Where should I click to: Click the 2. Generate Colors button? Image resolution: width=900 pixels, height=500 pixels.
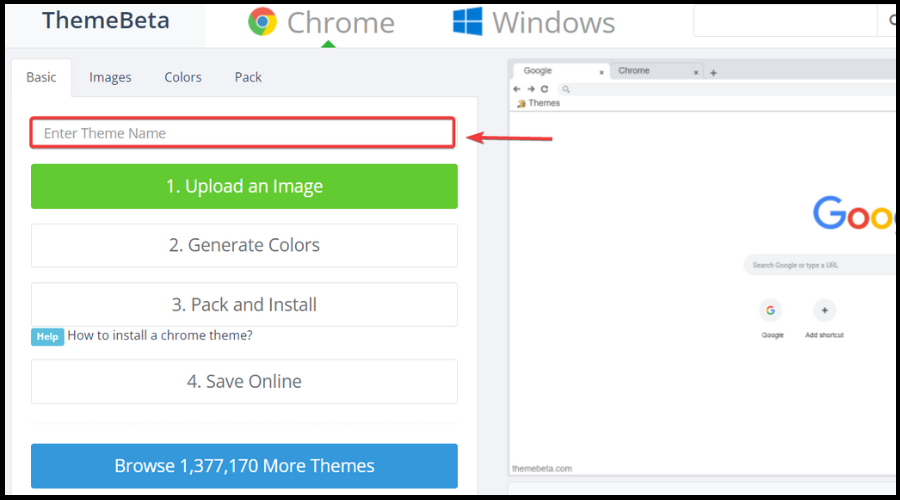(x=245, y=245)
